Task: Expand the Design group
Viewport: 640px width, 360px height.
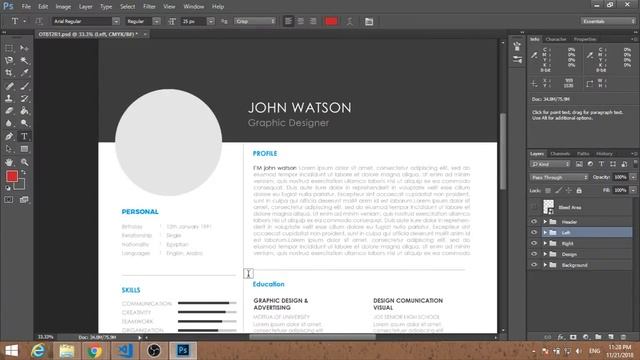Action: click(x=545, y=254)
